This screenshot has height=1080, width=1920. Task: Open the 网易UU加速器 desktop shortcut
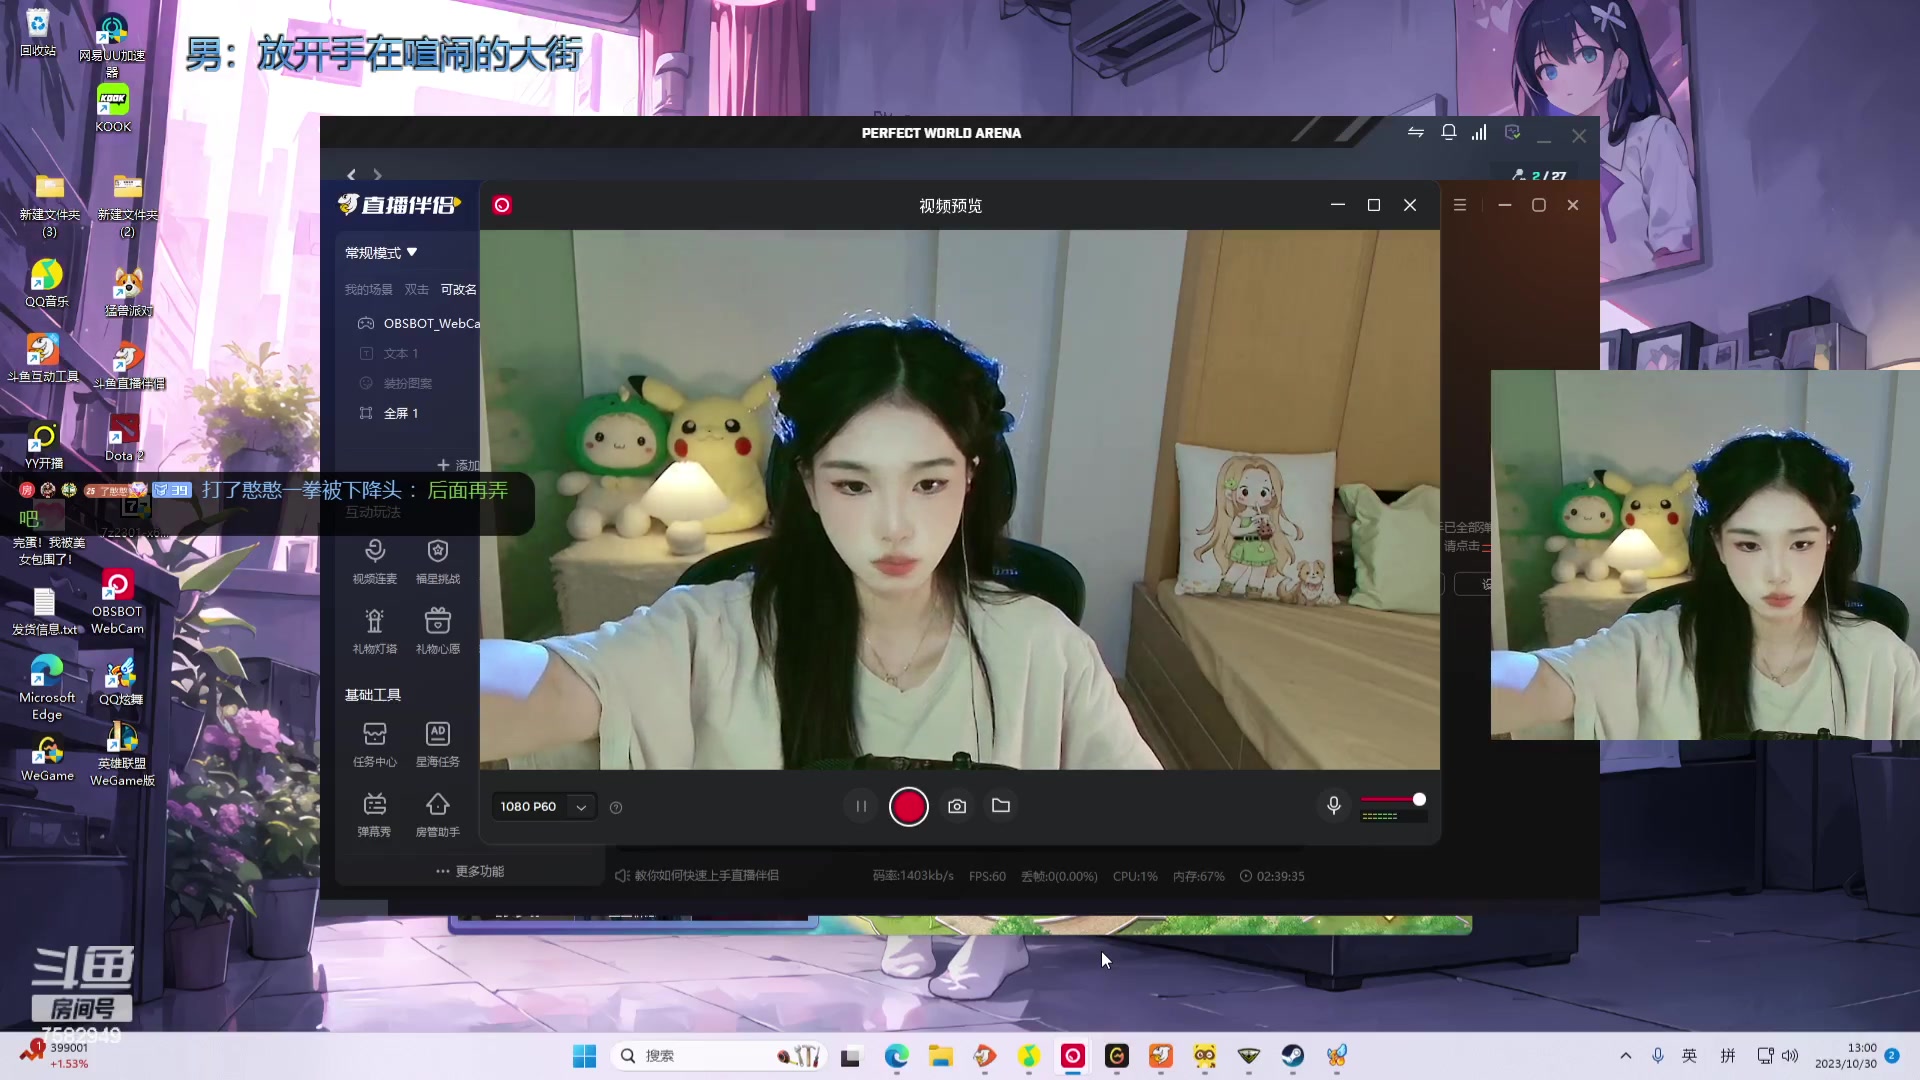112,45
